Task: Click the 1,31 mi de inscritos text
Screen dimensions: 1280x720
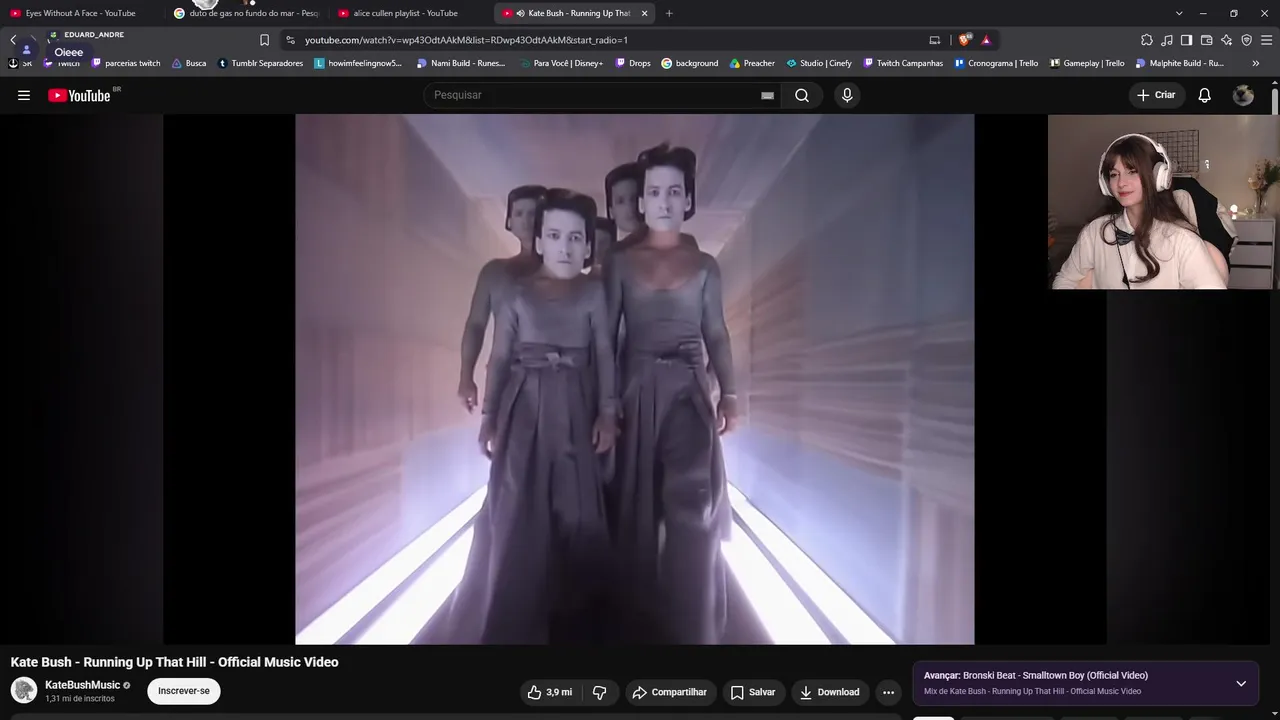Action: (80, 699)
